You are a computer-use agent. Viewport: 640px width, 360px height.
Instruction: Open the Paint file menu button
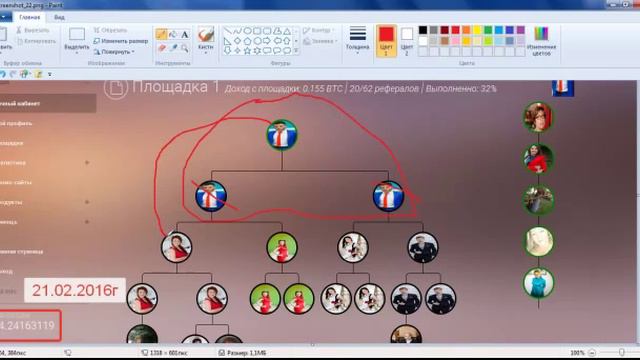[5, 17]
